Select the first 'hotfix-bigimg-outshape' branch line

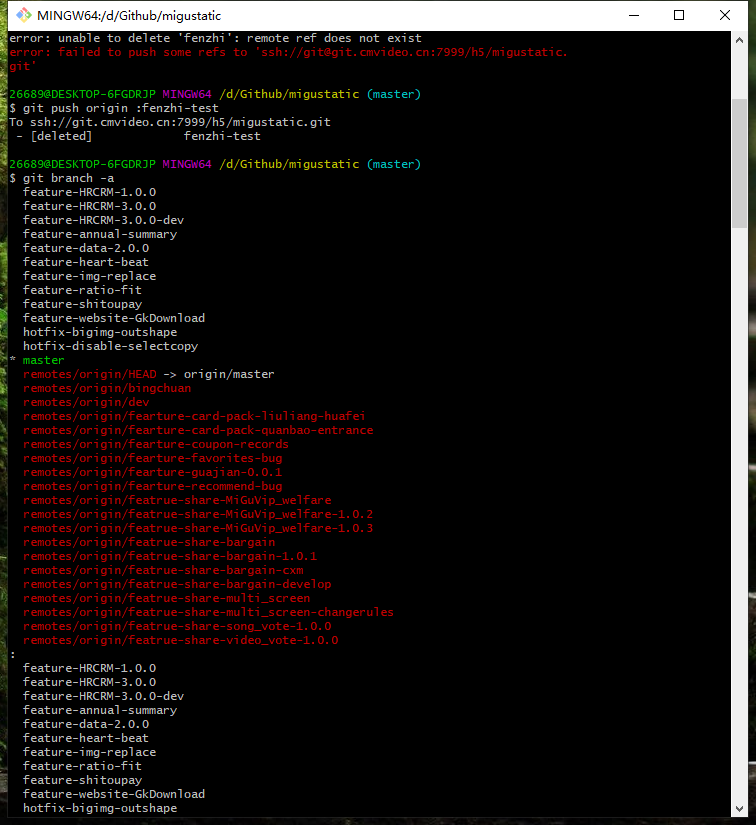coord(100,332)
